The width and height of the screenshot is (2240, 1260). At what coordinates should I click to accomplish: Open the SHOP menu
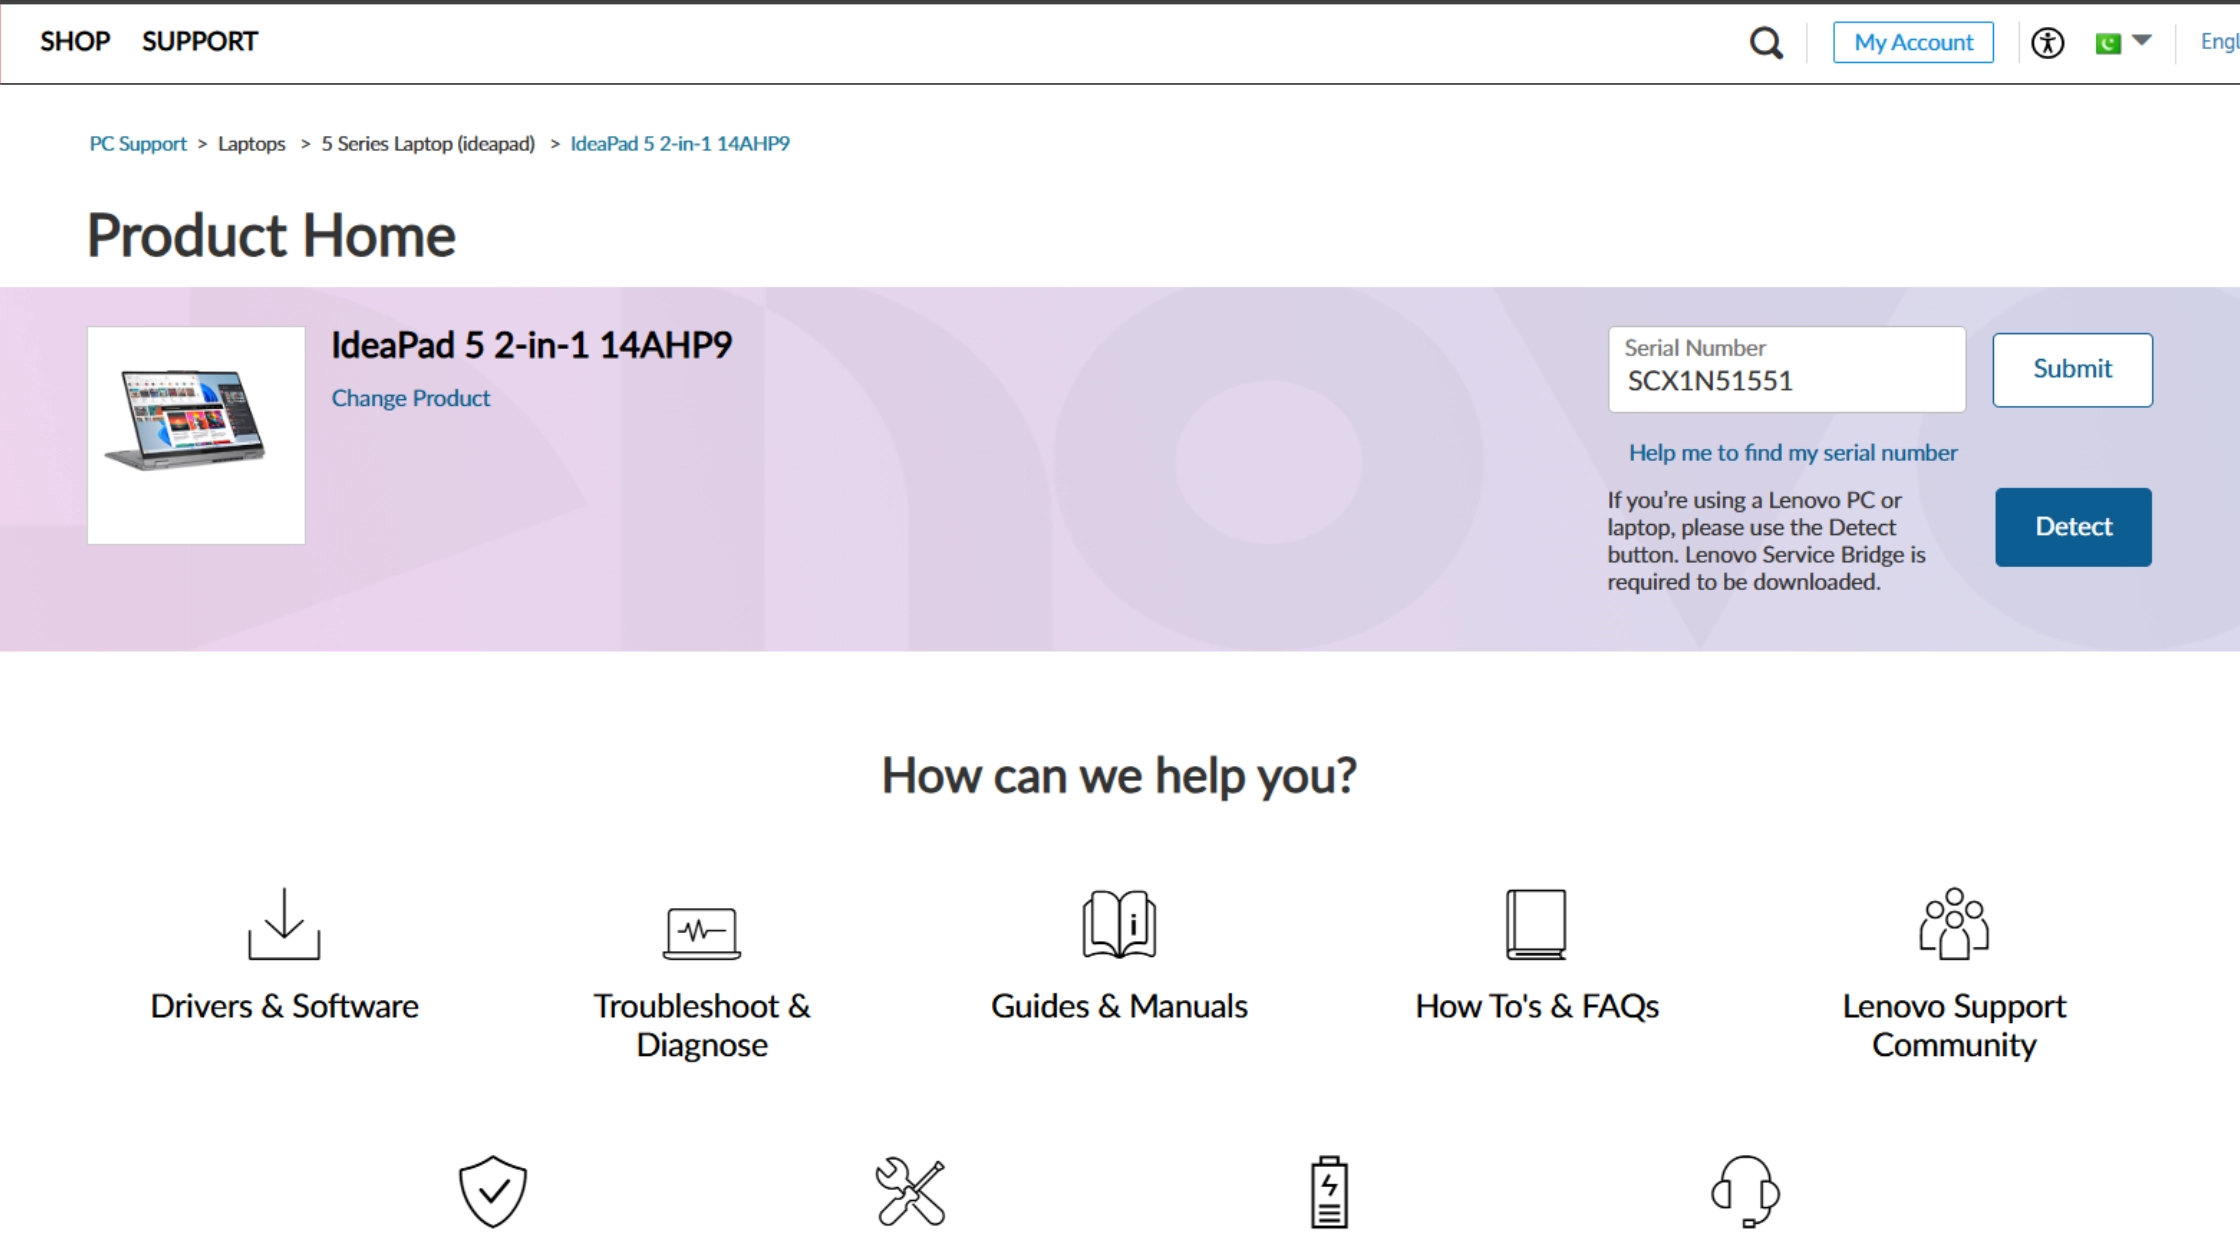(75, 42)
